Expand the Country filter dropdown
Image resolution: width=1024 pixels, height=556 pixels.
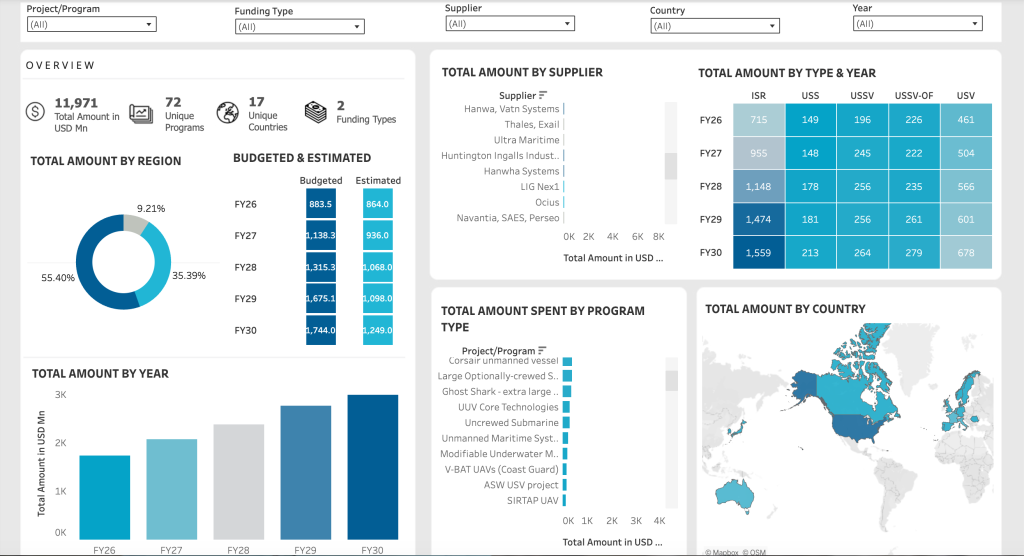point(714,26)
